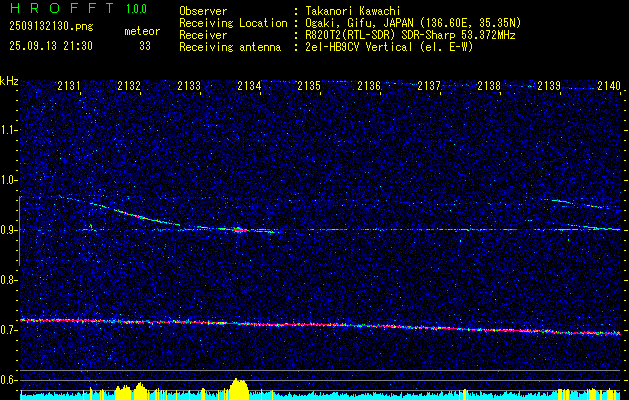Image resolution: width=629 pixels, height=400 pixels.
Task: Select the file name 2509132130.png
Action: click(51, 27)
